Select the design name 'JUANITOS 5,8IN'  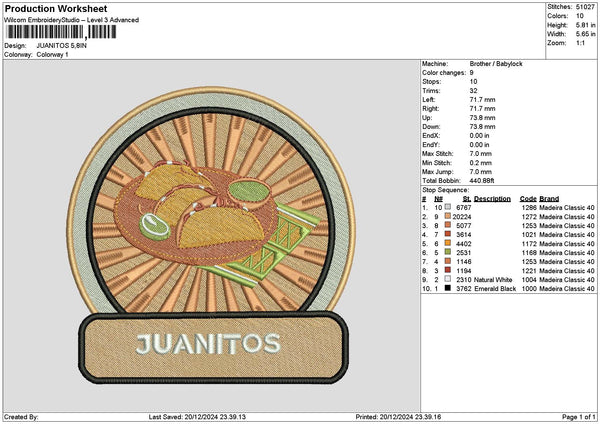pos(62,46)
